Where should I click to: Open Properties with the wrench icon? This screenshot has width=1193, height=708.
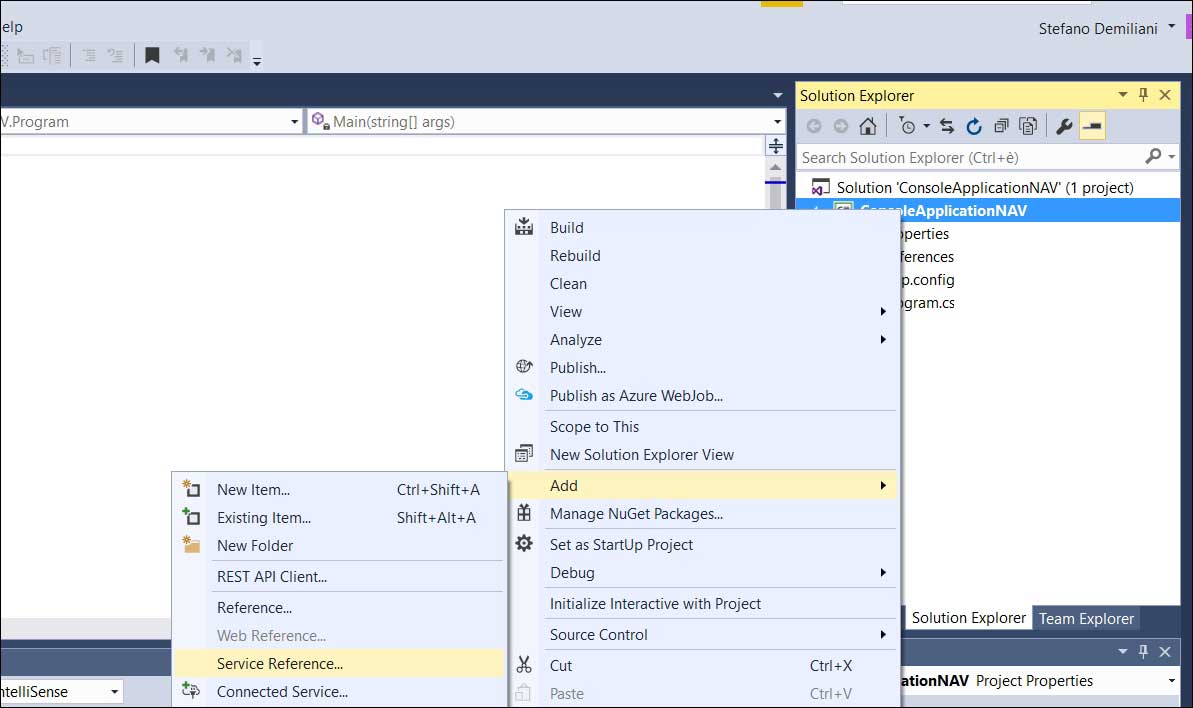[1064, 126]
